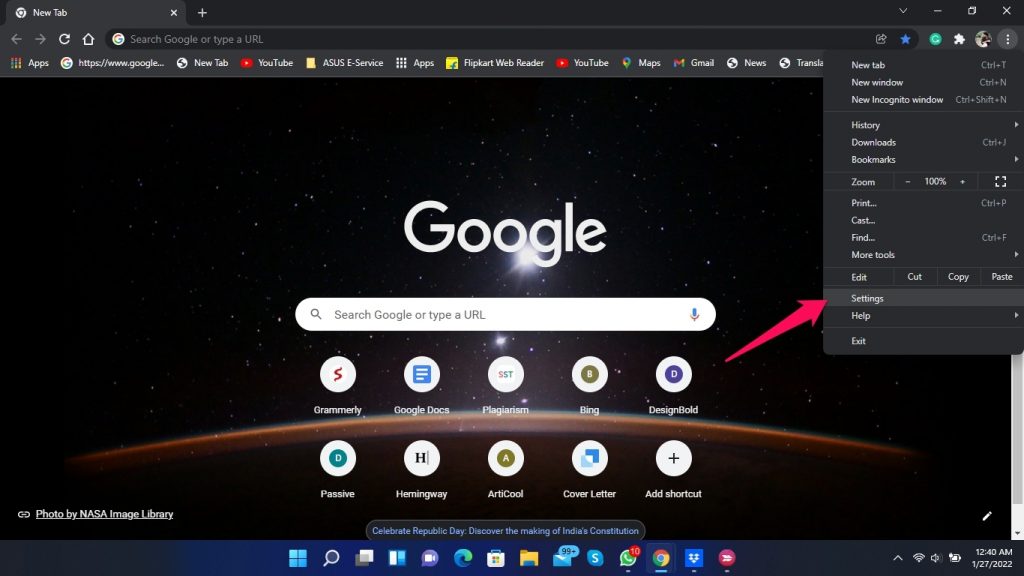Open the ASUS E-Service bookmark
Screen dimensions: 1024x576
click(x=344, y=63)
